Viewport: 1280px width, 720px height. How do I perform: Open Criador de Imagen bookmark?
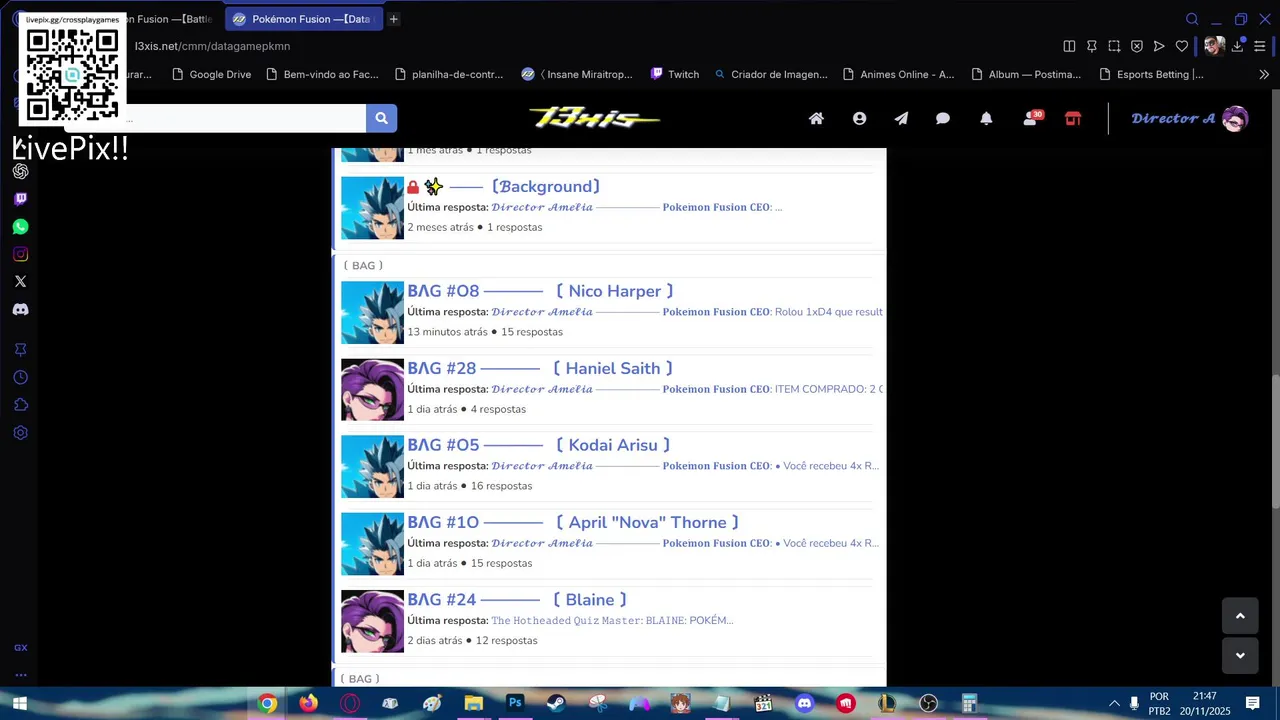tap(771, 74)
